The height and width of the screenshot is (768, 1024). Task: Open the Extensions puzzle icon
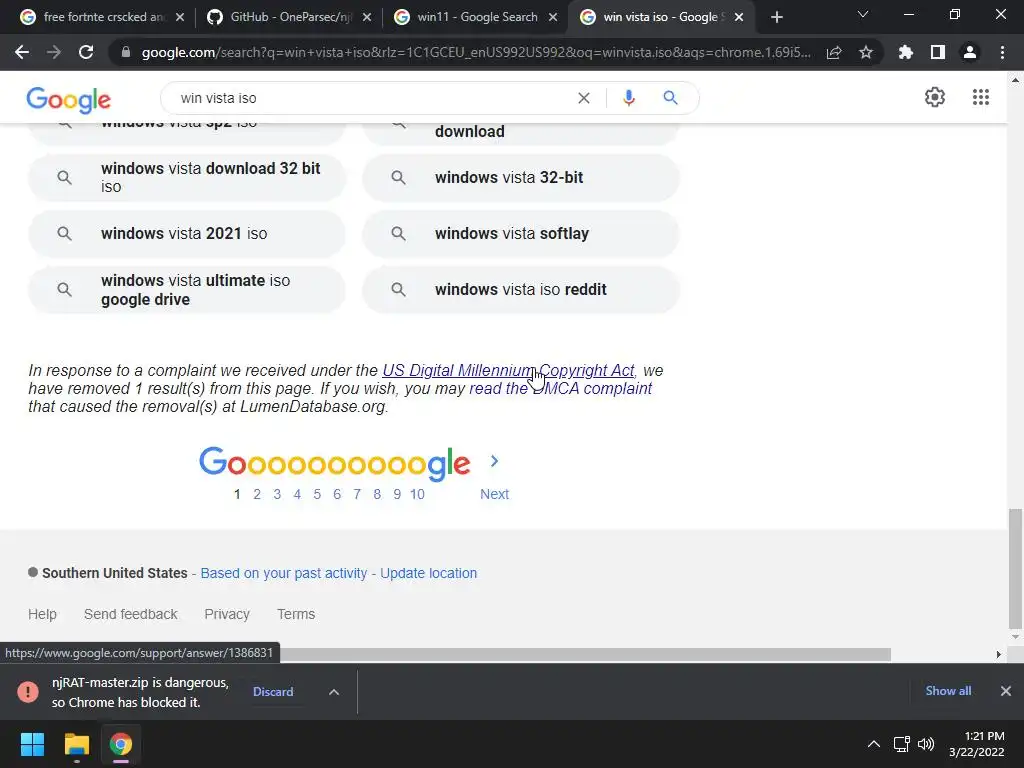[x=906, y=52]
